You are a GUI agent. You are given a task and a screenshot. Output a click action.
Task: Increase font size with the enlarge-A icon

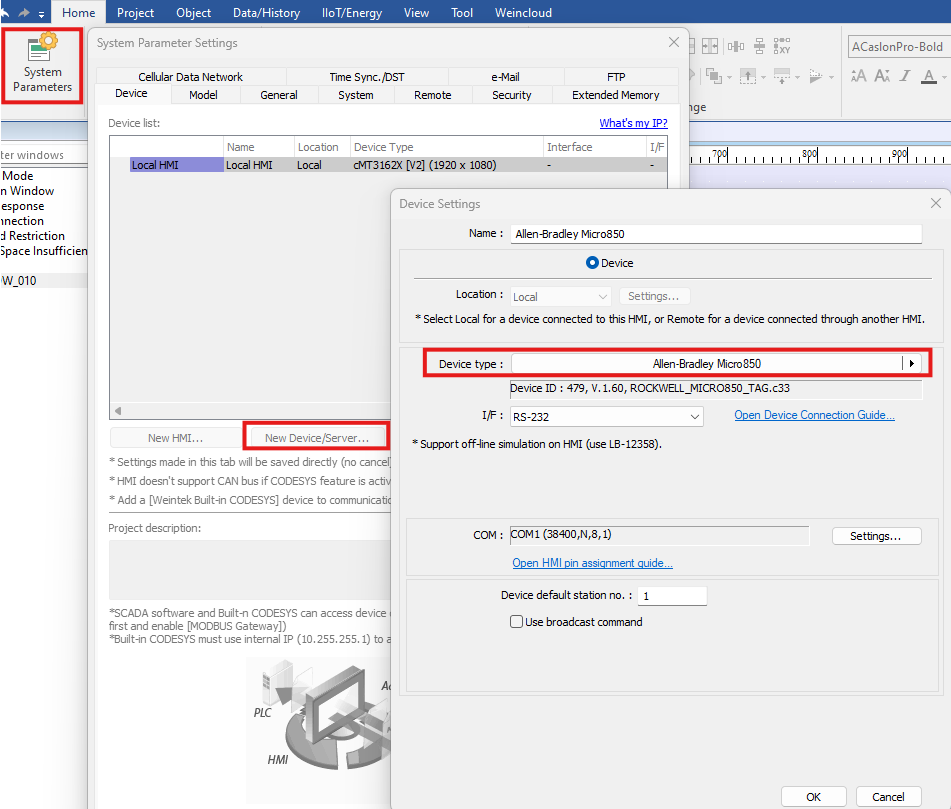858,76
